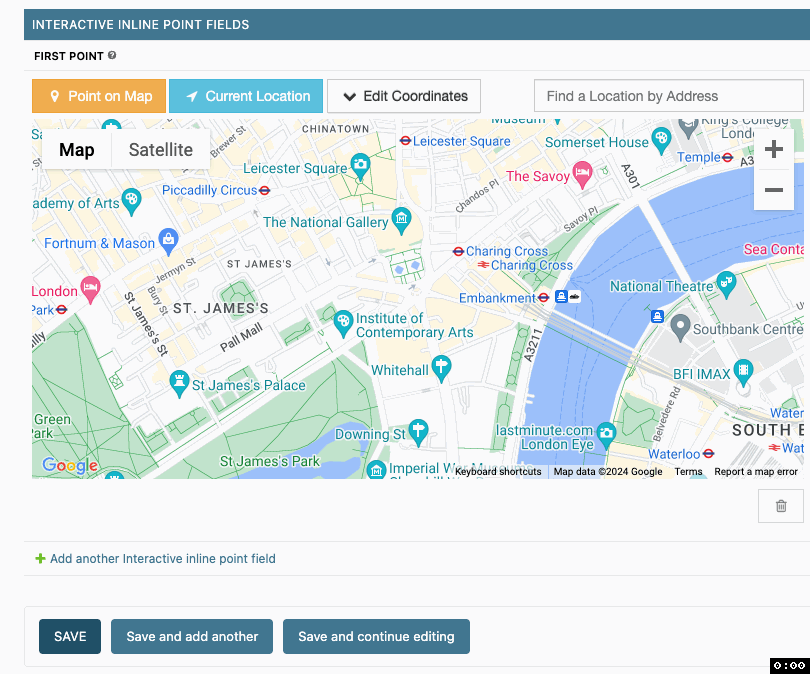Click the Southbank Centre grey pin marker
The height and width of the screenshot is (674, 810).
pos(680,327)
